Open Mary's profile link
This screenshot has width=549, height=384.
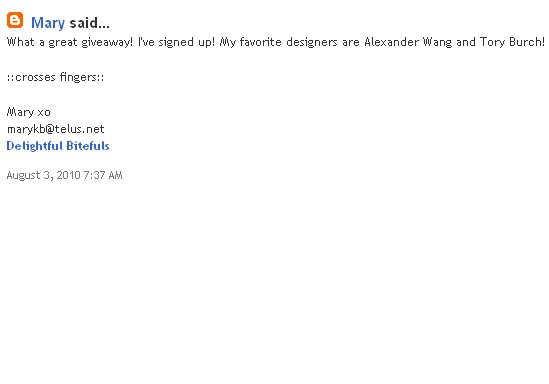(x=48, y=23)
